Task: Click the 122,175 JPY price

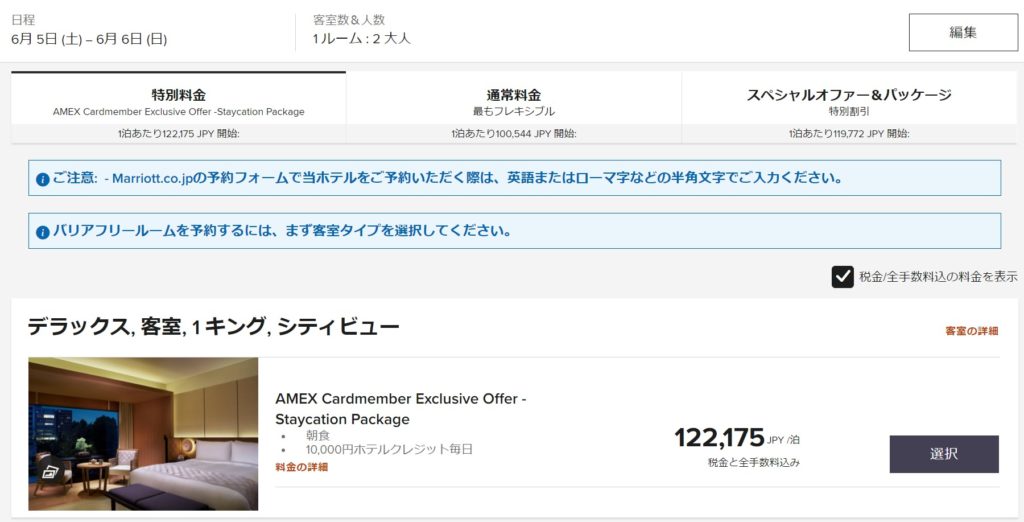Action: click(719, 438)
